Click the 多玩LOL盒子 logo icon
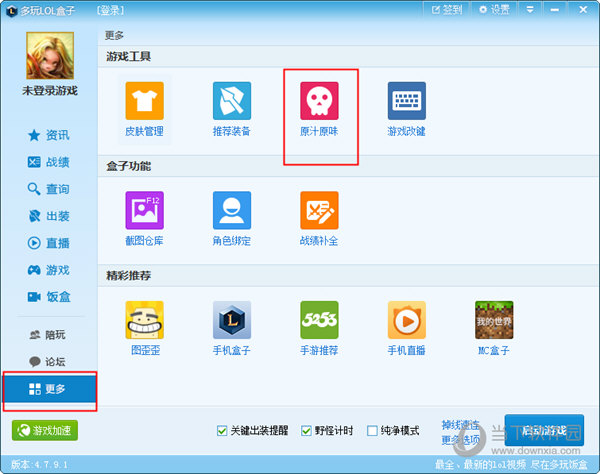 coord(11,11)
